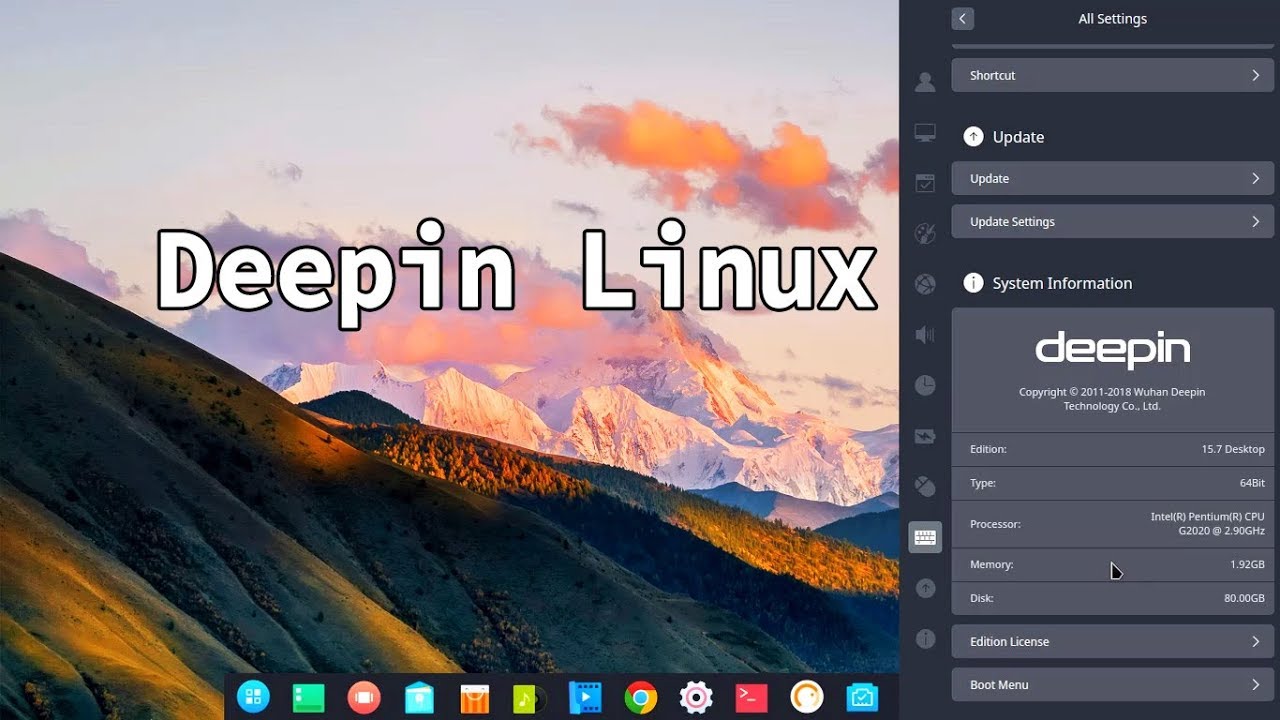The image size is (1280, 720).
Task: Open the Power management sidebar icon
Action: (x=925, y=436)
